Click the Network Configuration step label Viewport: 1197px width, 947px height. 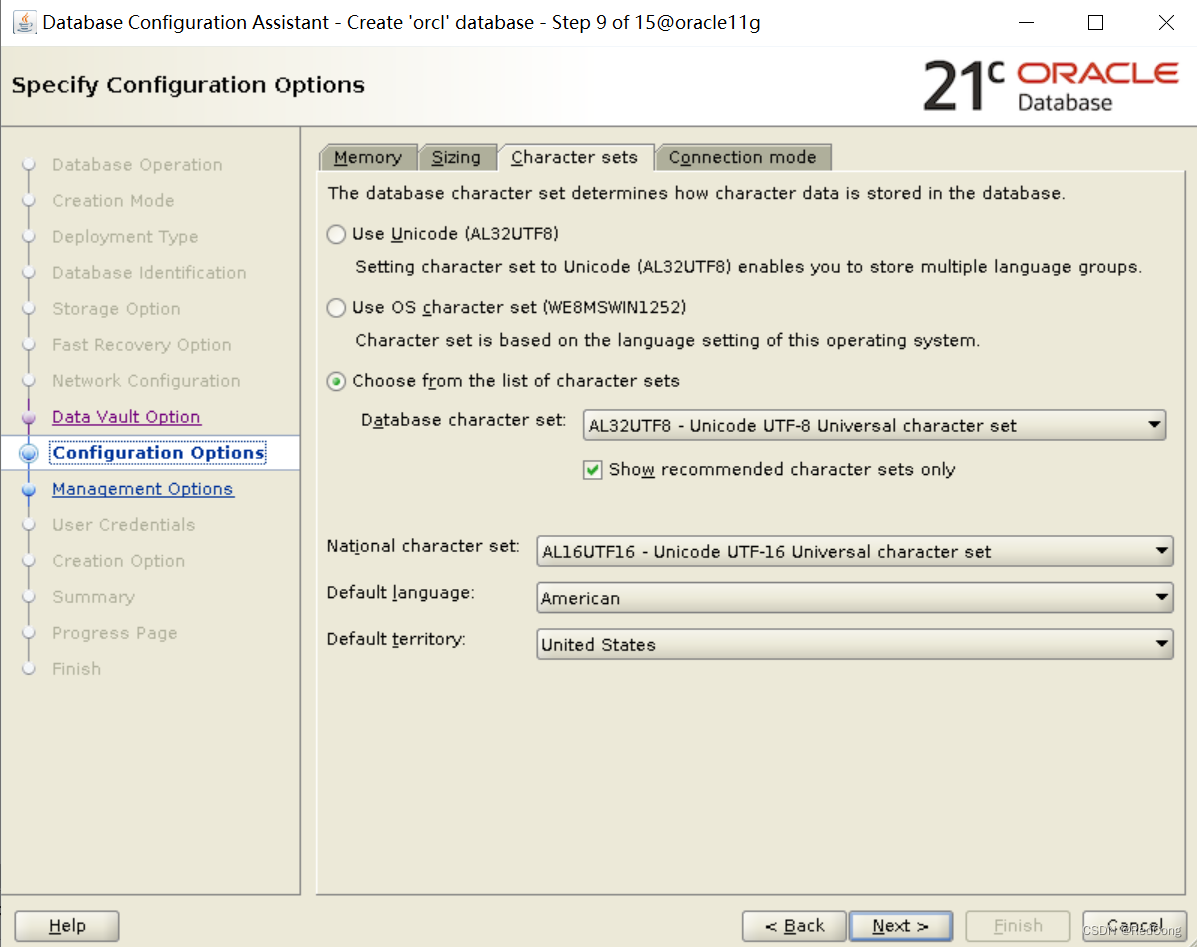[147, 380]
